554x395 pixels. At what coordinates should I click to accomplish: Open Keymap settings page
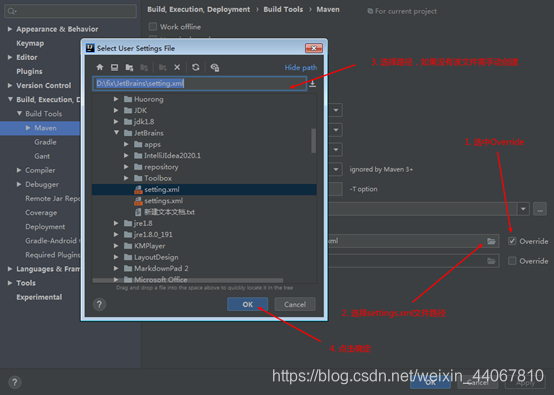[30, 43]
